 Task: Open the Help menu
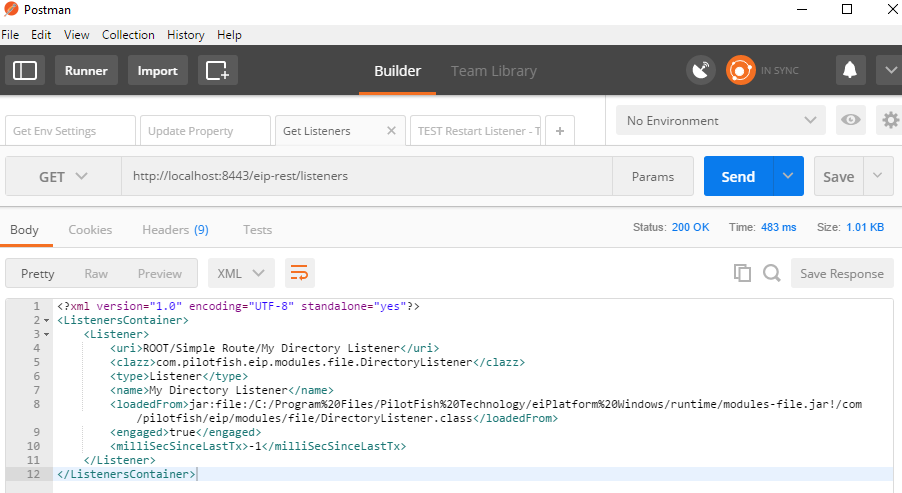pyautogui.click(x=229, y=35)
